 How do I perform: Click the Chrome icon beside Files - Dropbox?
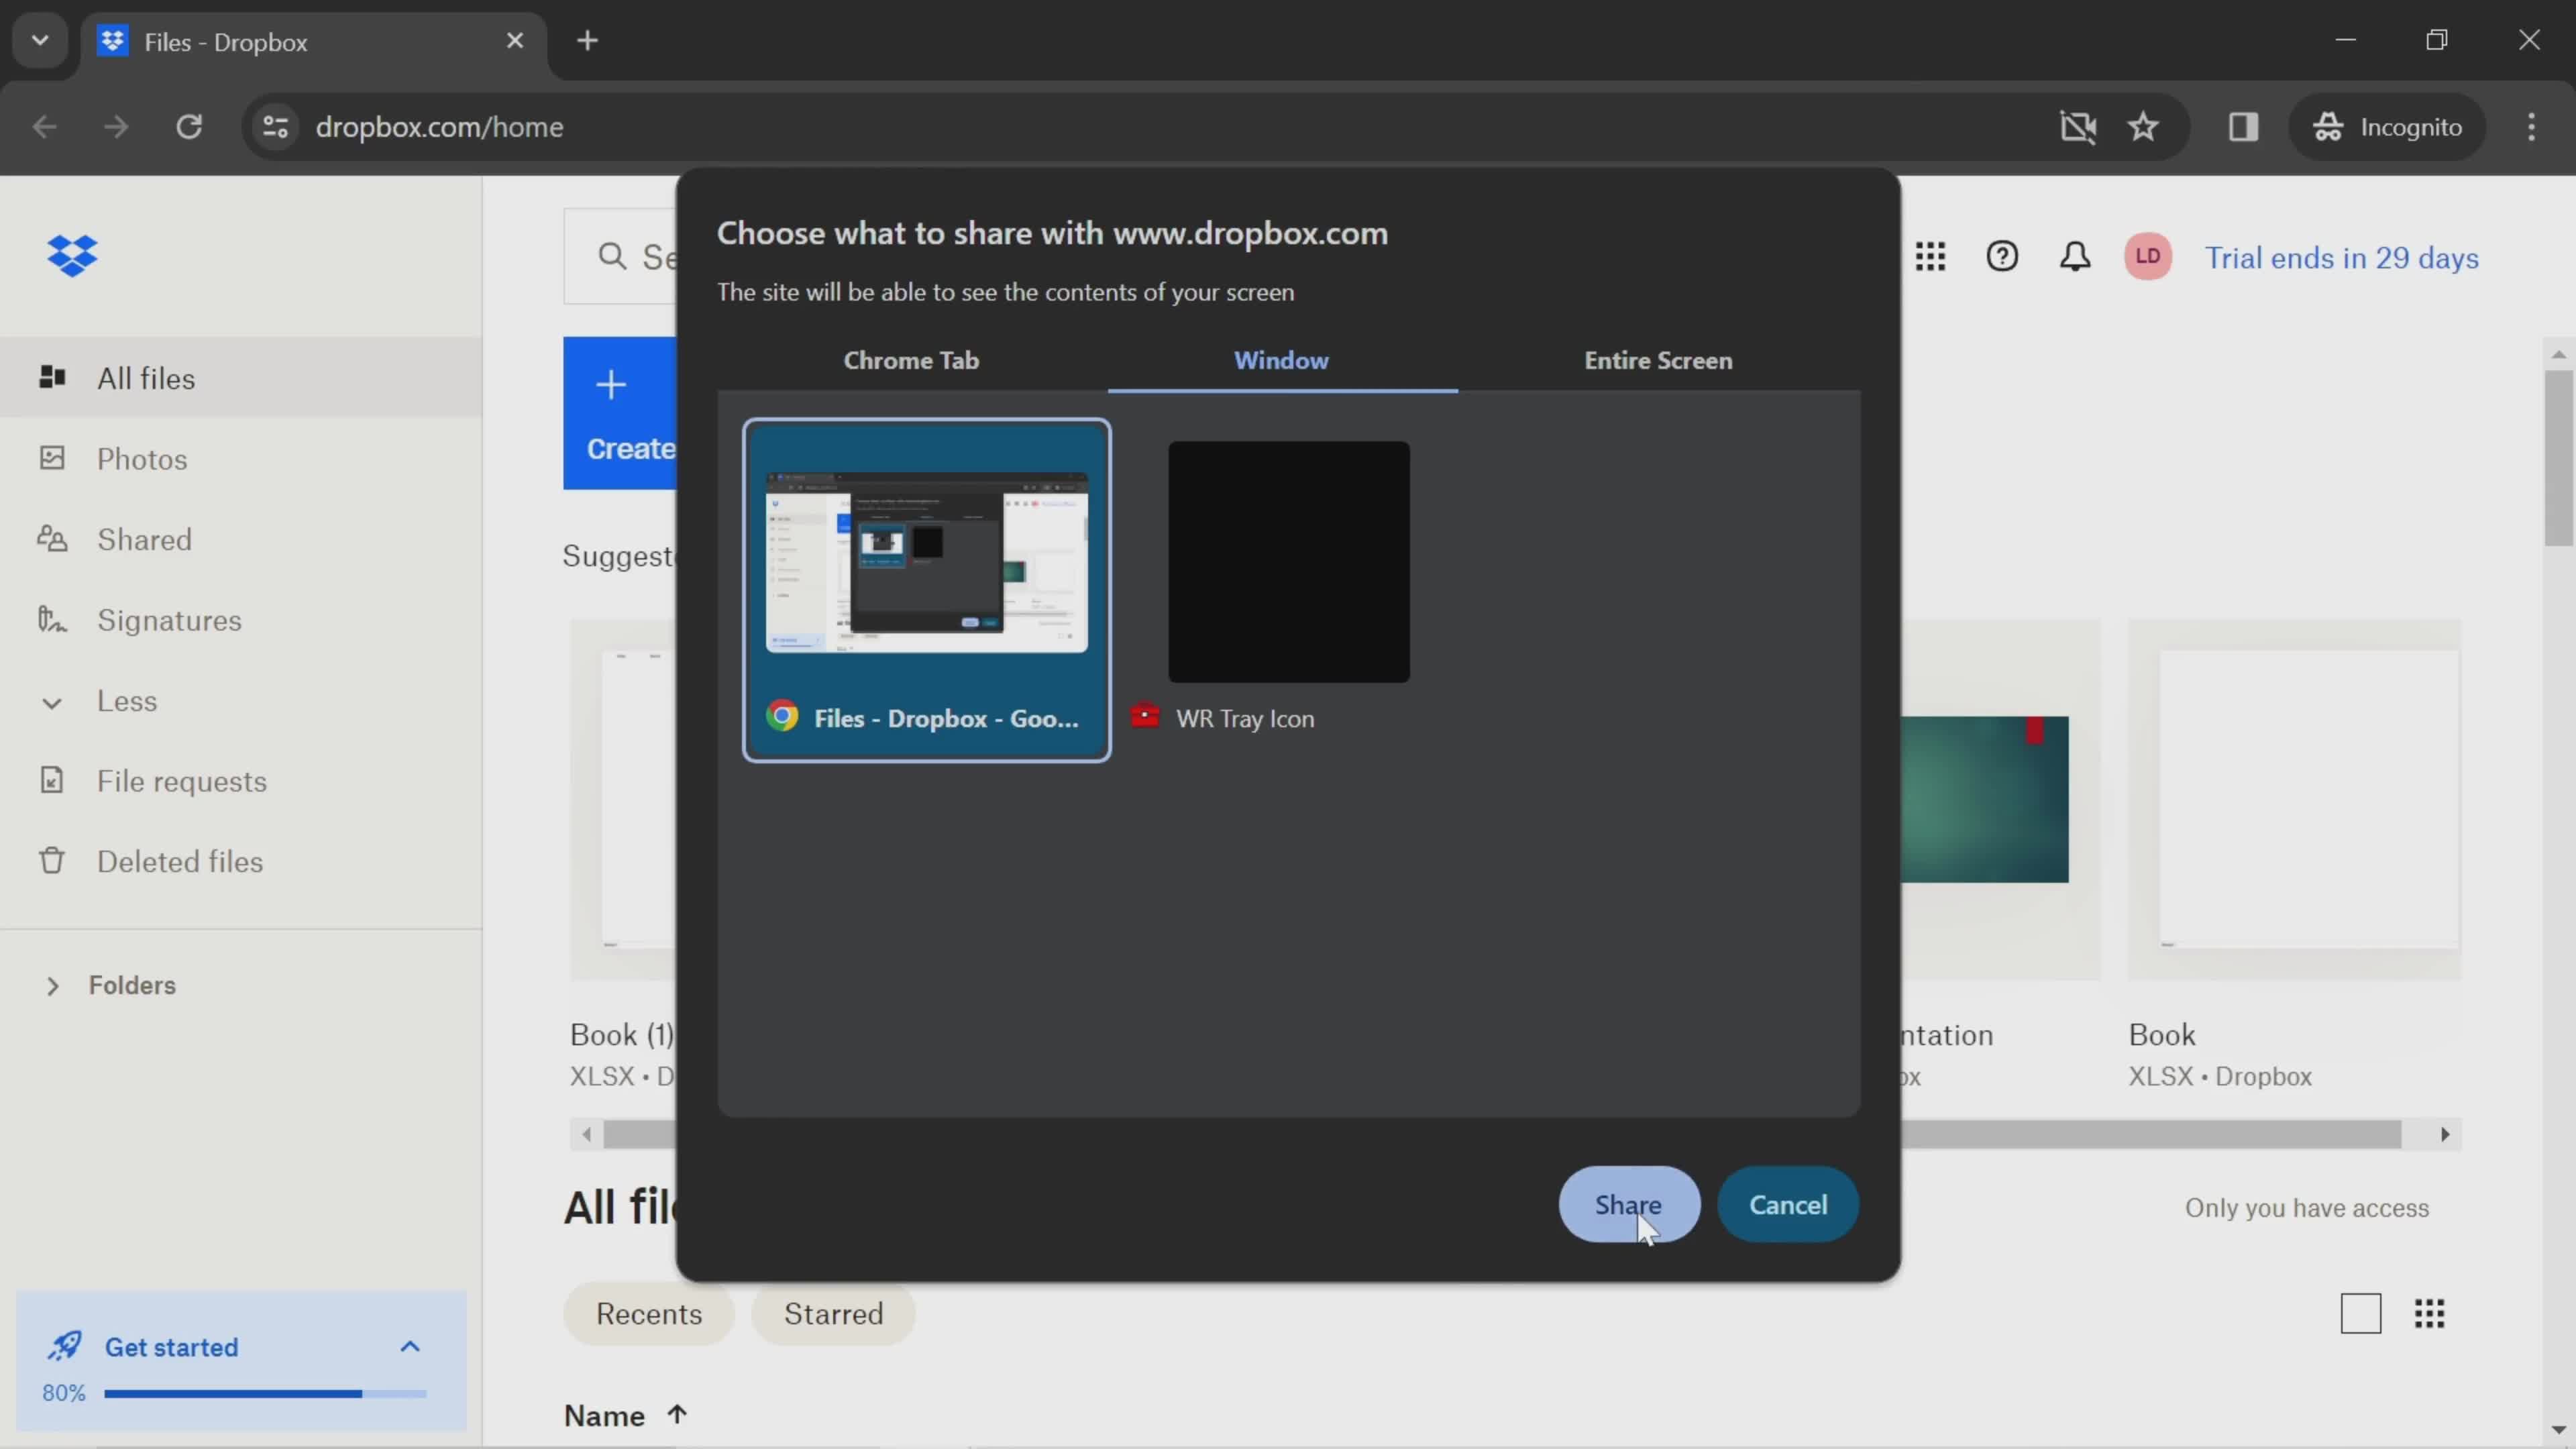point(782,716)
